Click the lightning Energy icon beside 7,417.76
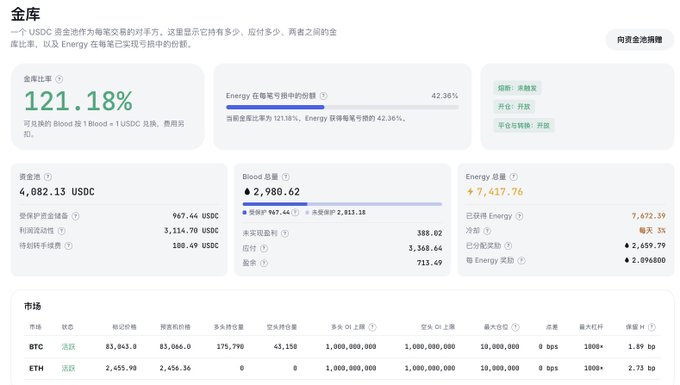 click(x=470, y=191)
